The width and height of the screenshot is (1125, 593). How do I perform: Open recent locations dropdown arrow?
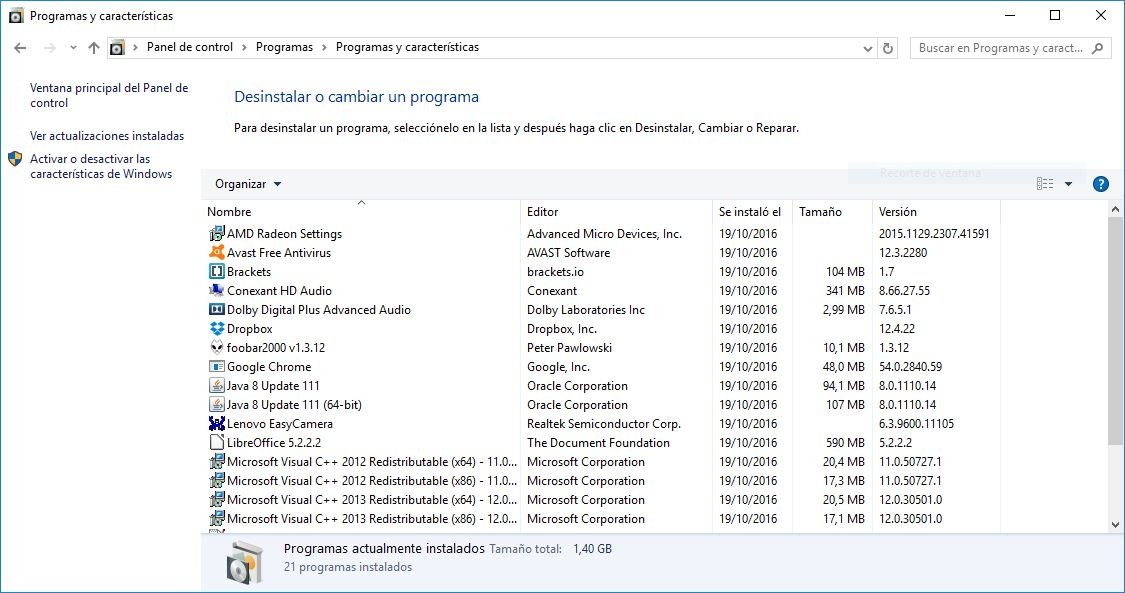[73, 48]
